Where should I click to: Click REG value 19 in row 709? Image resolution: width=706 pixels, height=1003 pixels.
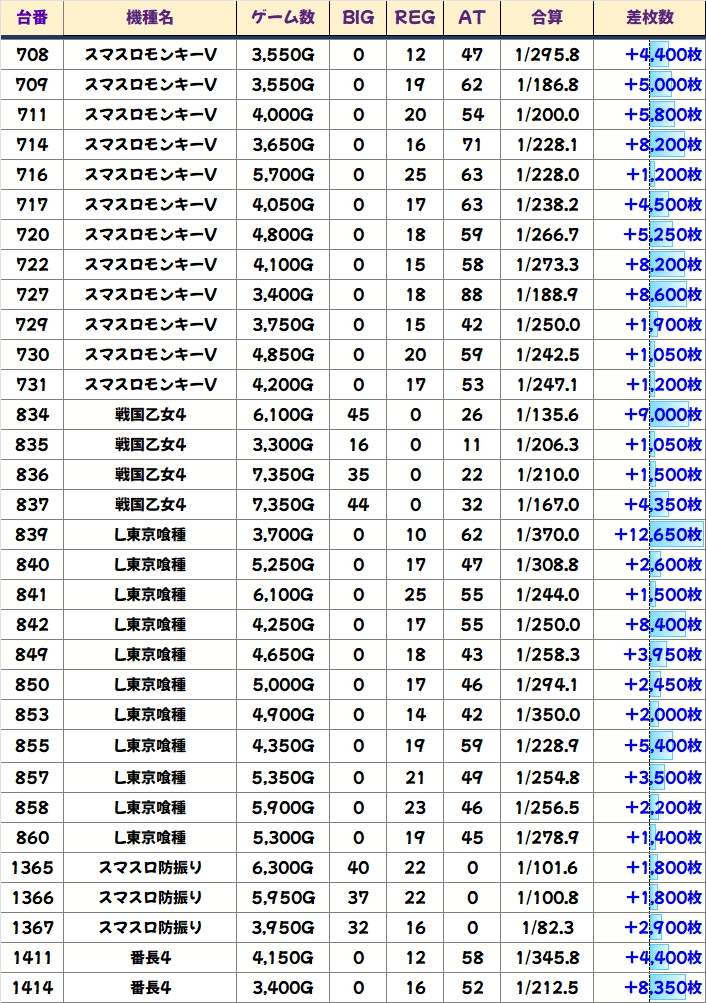point(415,84)
